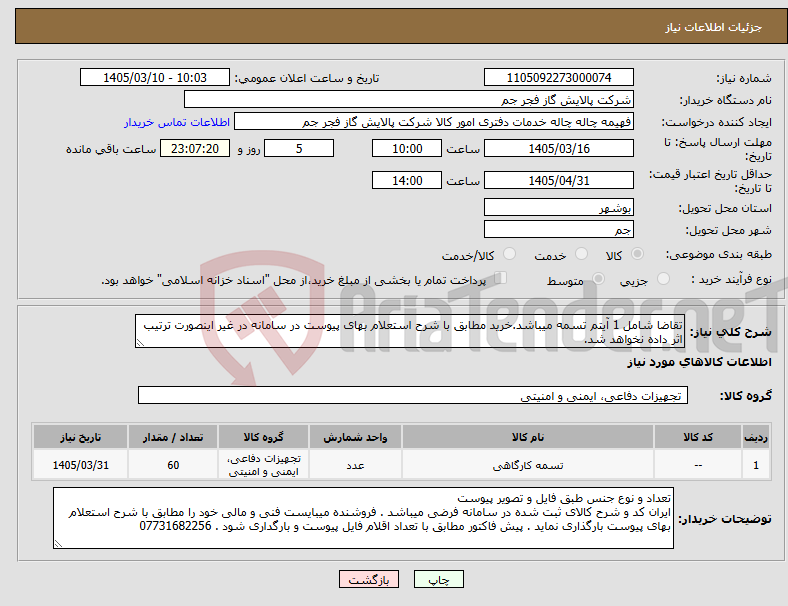Select the کالا/خدمت radio button
Image resolution: width=788 pixels, height=606 pixels.
pyautogui.click(x=509, y=254)
